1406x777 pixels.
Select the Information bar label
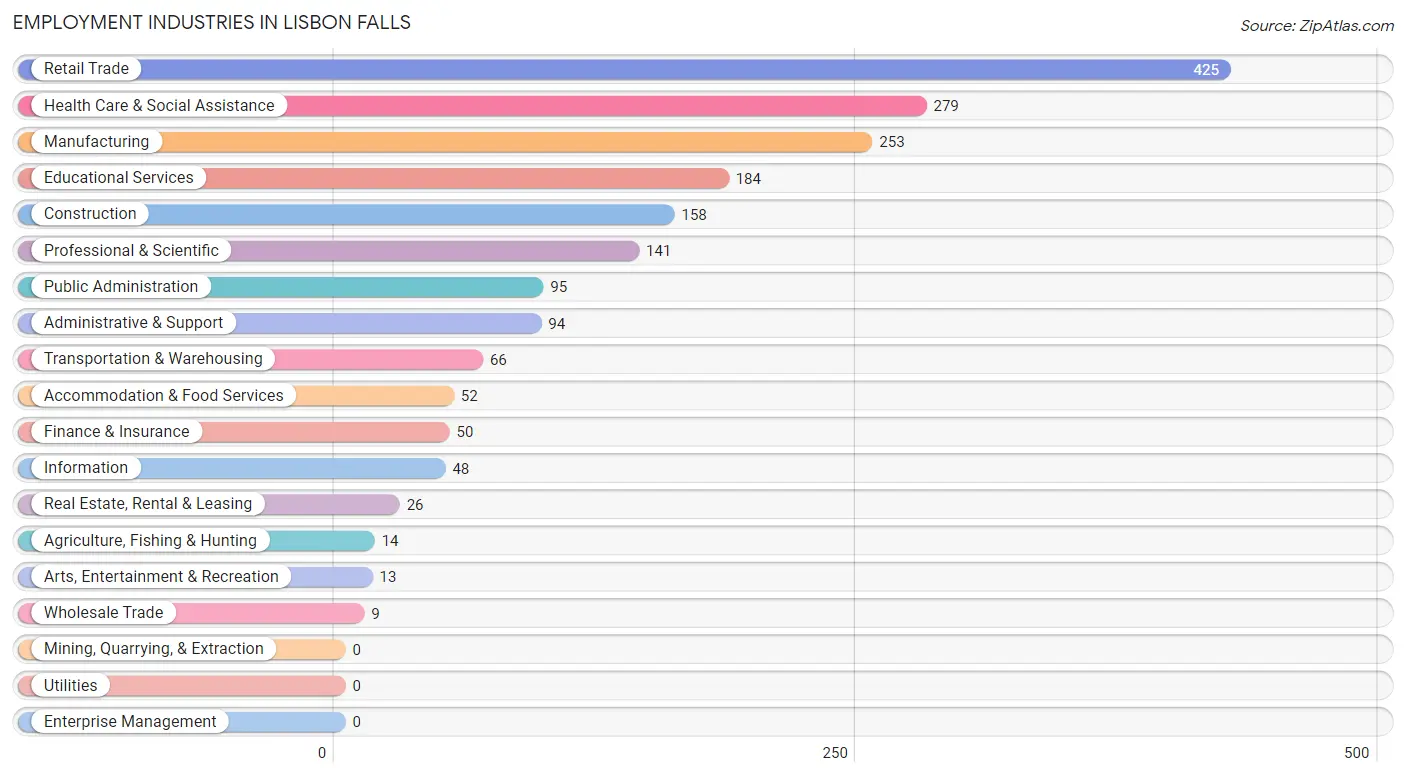86,468
